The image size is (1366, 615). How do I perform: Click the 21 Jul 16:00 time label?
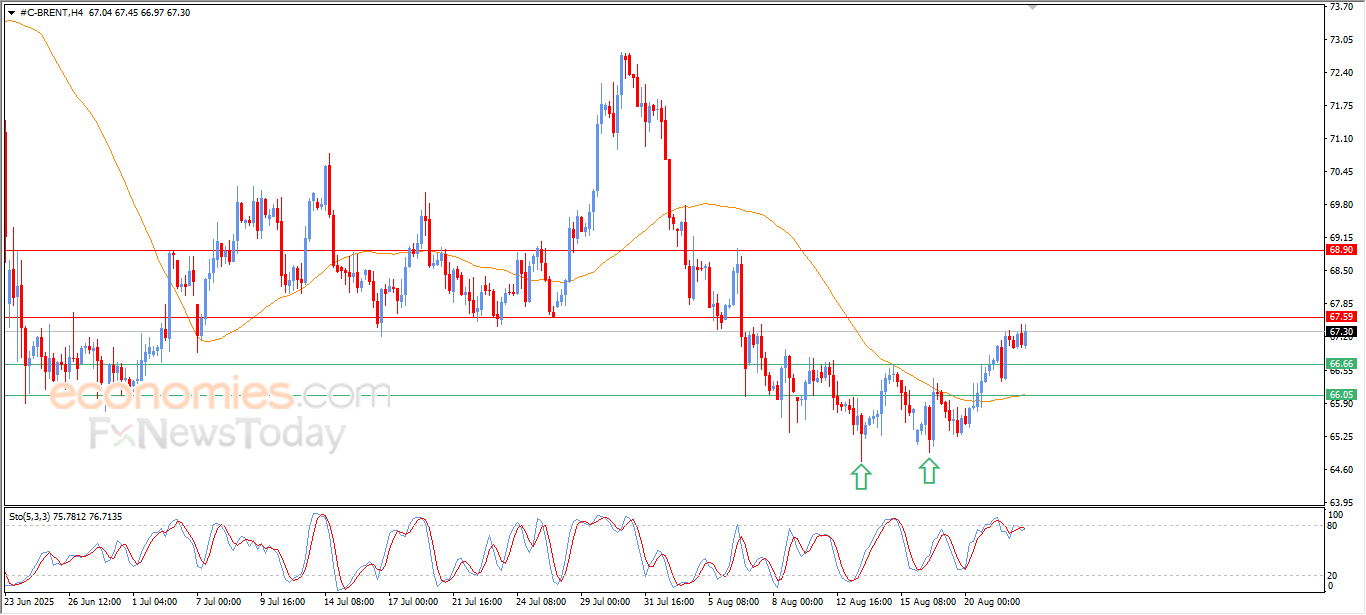click(x=477, y=602)
